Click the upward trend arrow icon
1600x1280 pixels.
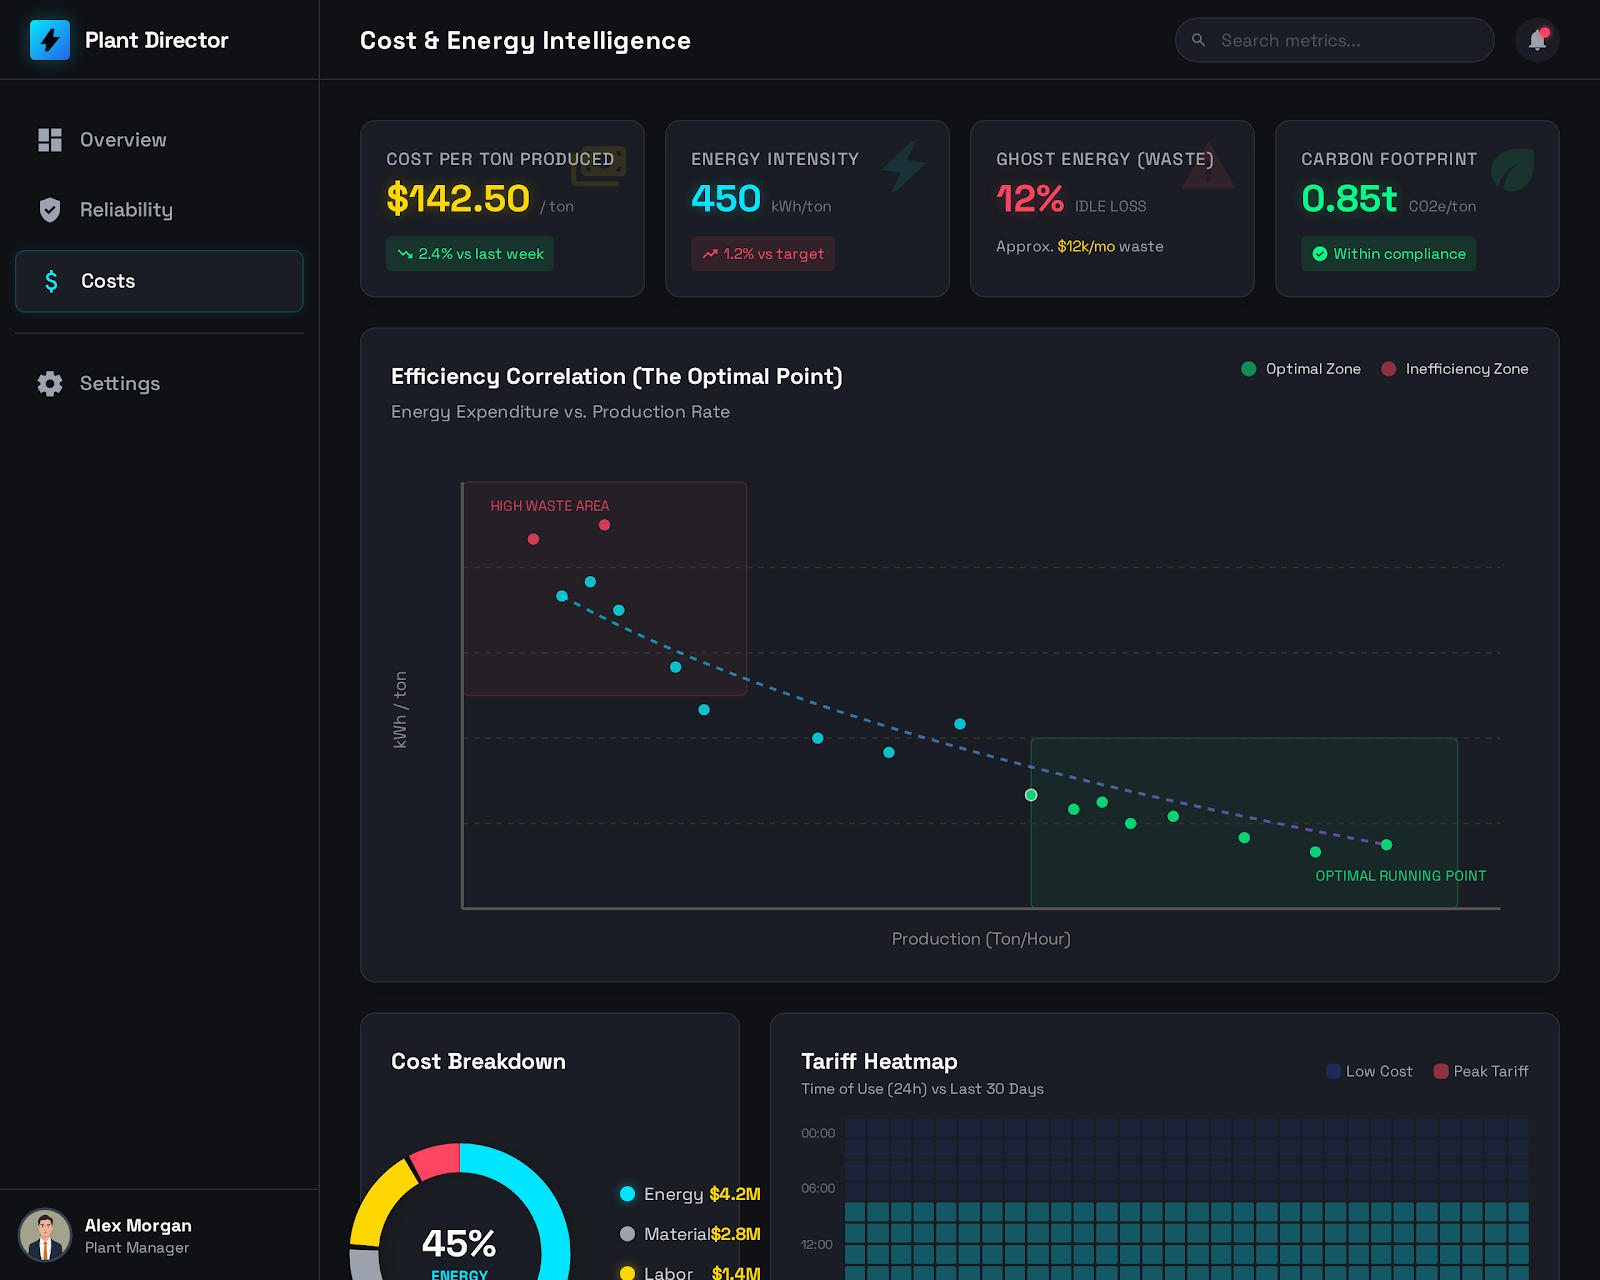pyautogui.click(x=710, y=254)
